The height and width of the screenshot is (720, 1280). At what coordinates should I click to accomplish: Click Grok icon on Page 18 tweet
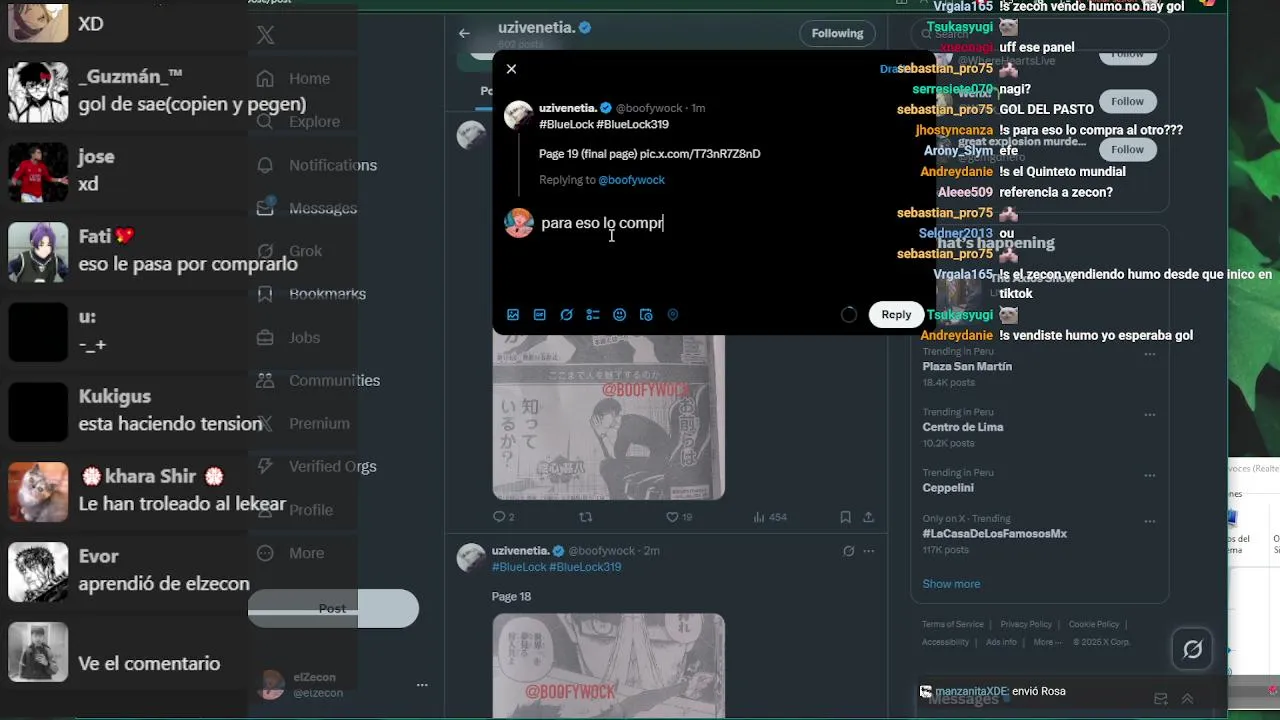point(848,551)
